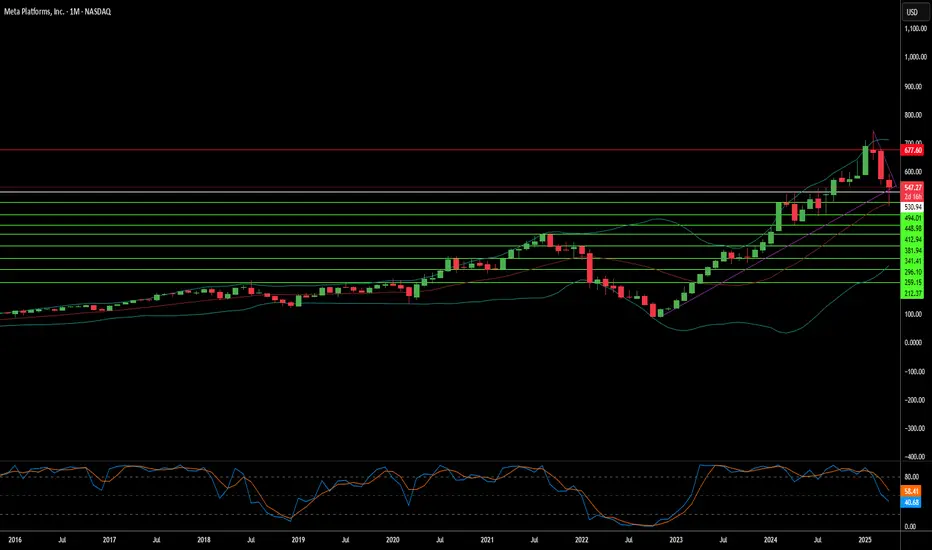
Task: Select the green 212.37 level label
Action: (x=912, y=294)
